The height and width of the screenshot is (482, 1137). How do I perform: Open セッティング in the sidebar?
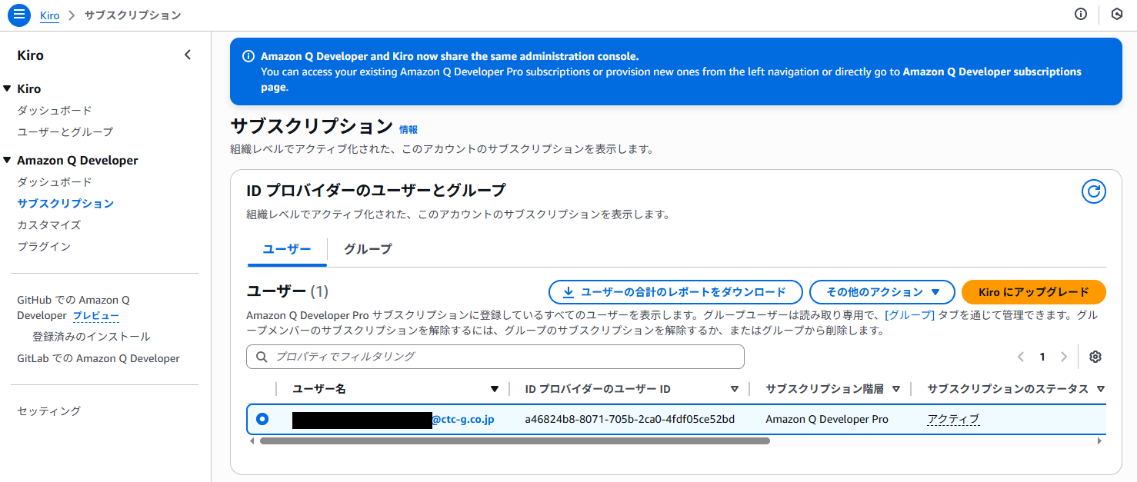(x=49, y=411)
